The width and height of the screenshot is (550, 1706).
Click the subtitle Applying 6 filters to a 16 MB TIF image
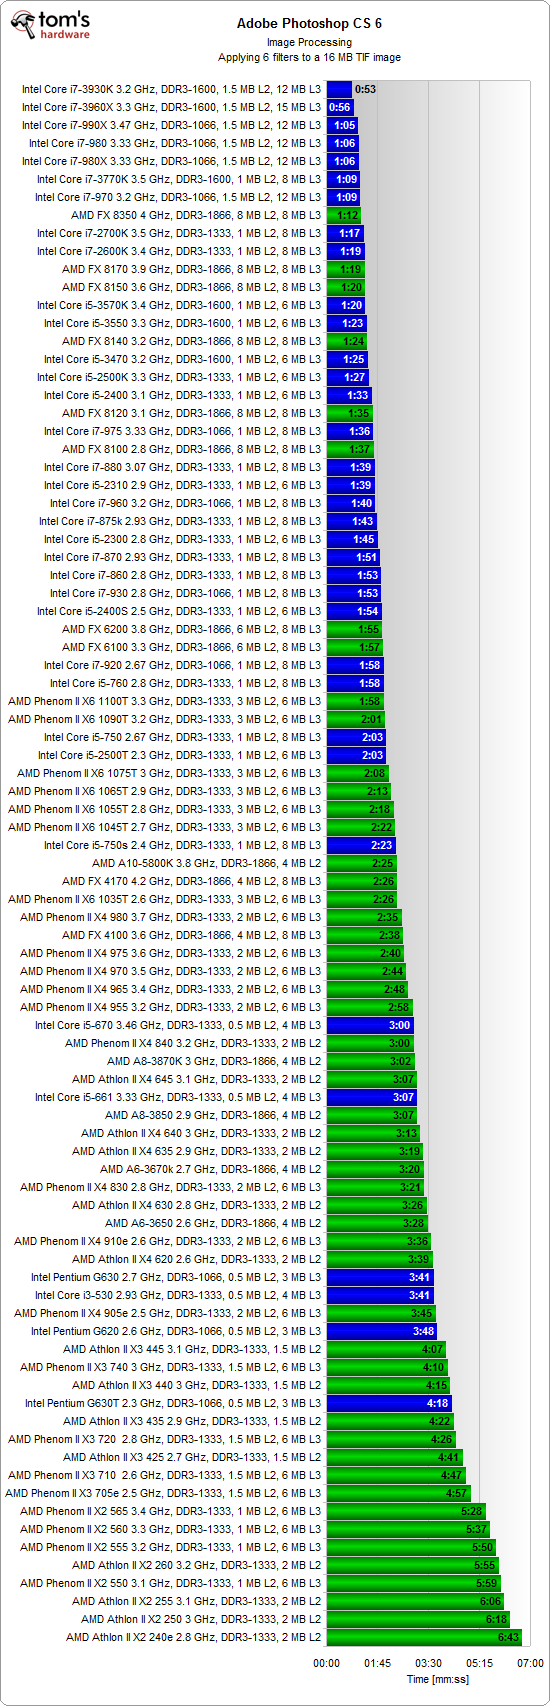tap(309, 57)
